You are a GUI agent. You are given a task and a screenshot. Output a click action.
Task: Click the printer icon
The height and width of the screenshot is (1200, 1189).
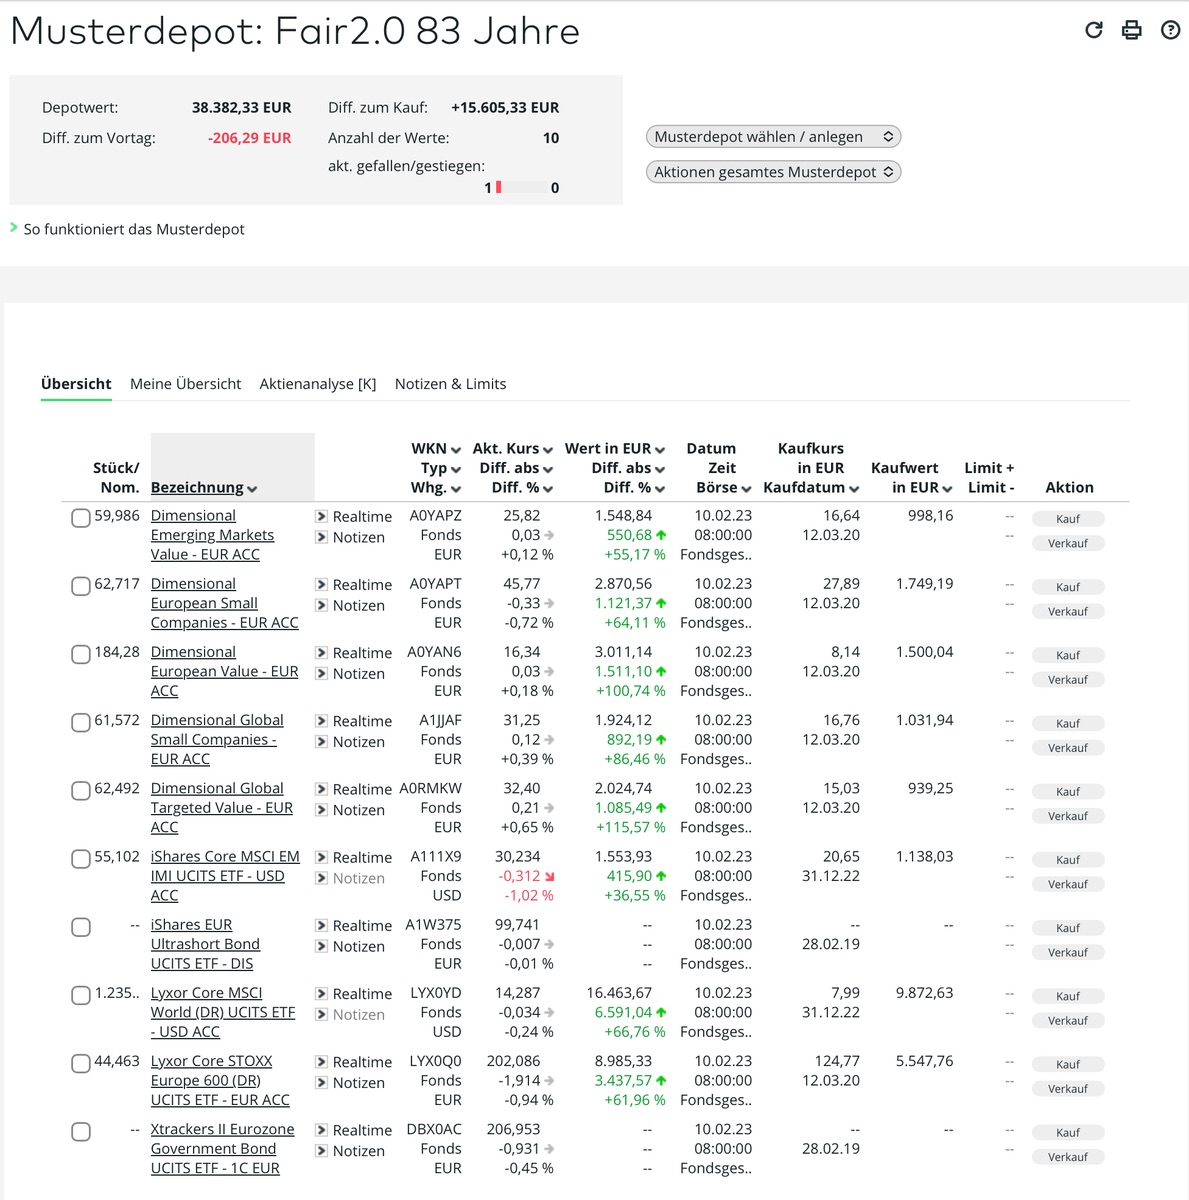coord(1132,30)
